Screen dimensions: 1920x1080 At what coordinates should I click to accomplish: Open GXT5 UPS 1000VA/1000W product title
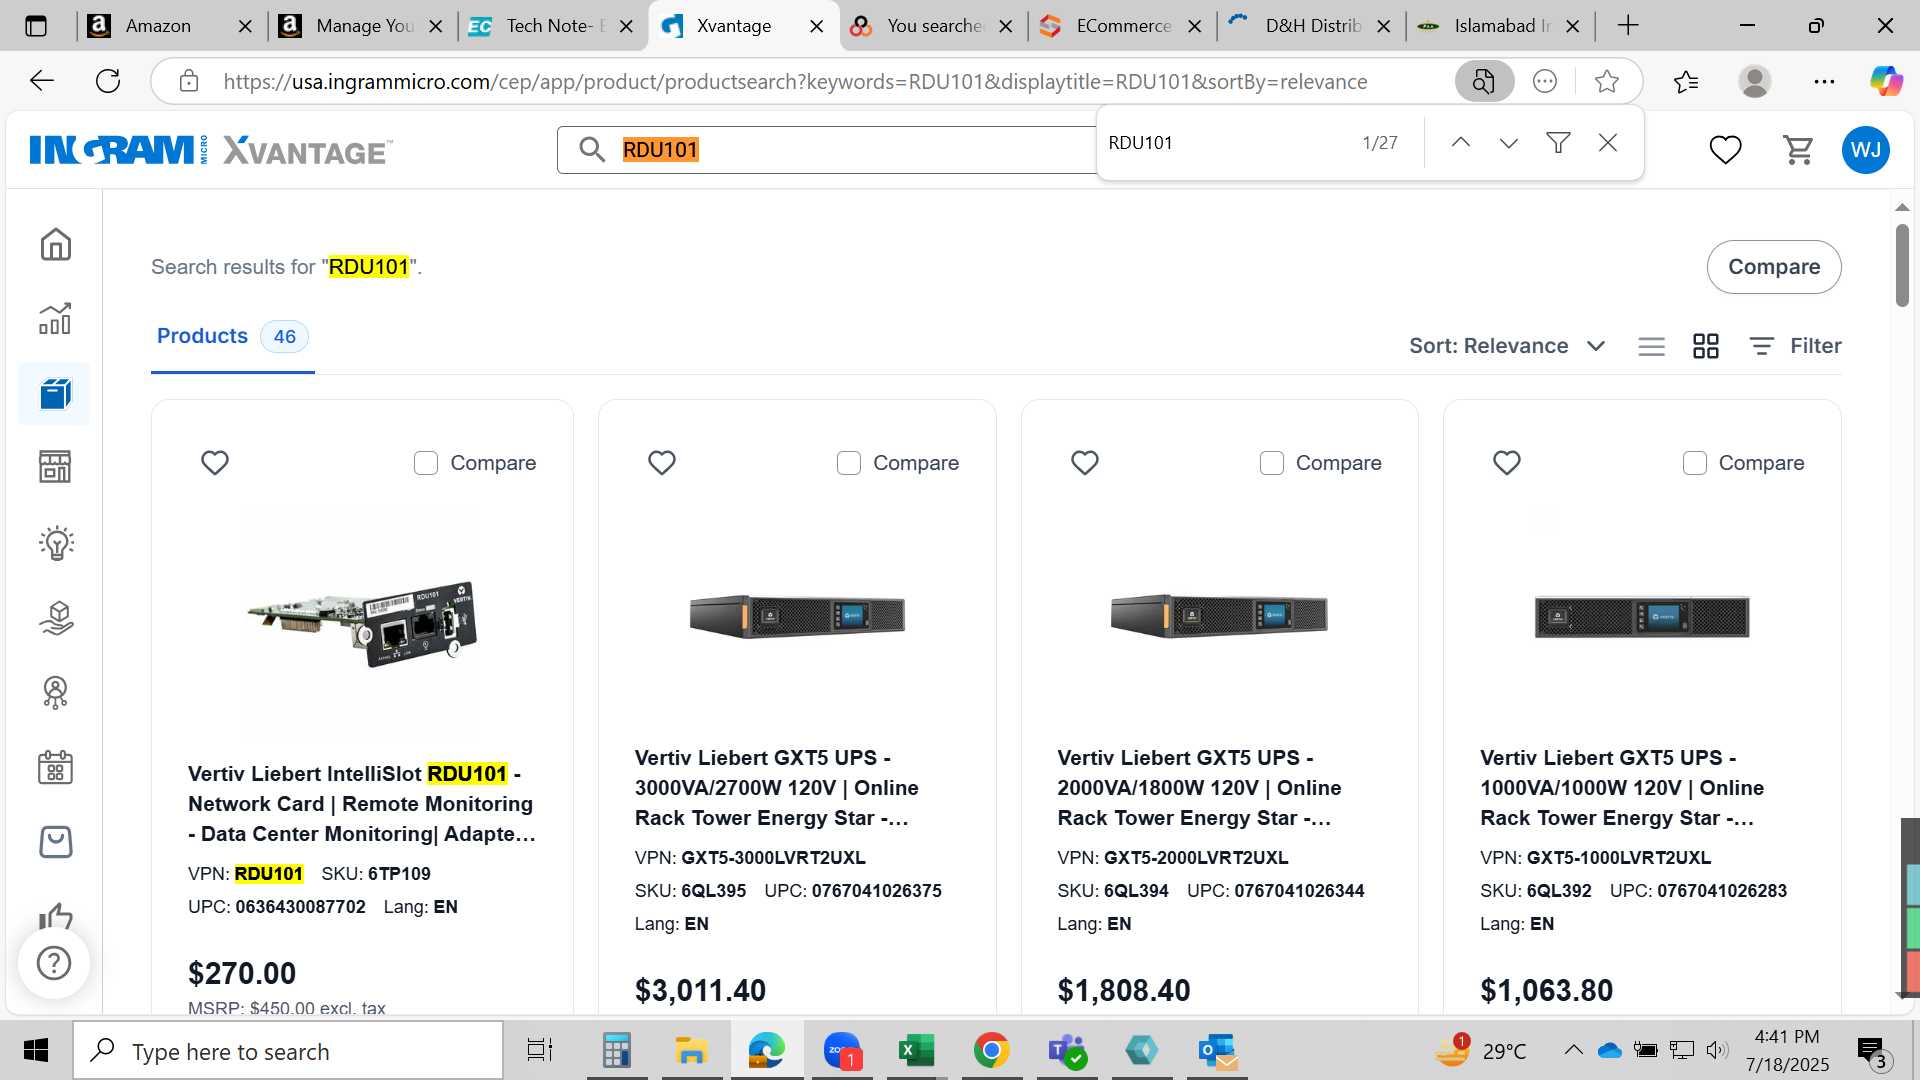(x=1622, y=788)
